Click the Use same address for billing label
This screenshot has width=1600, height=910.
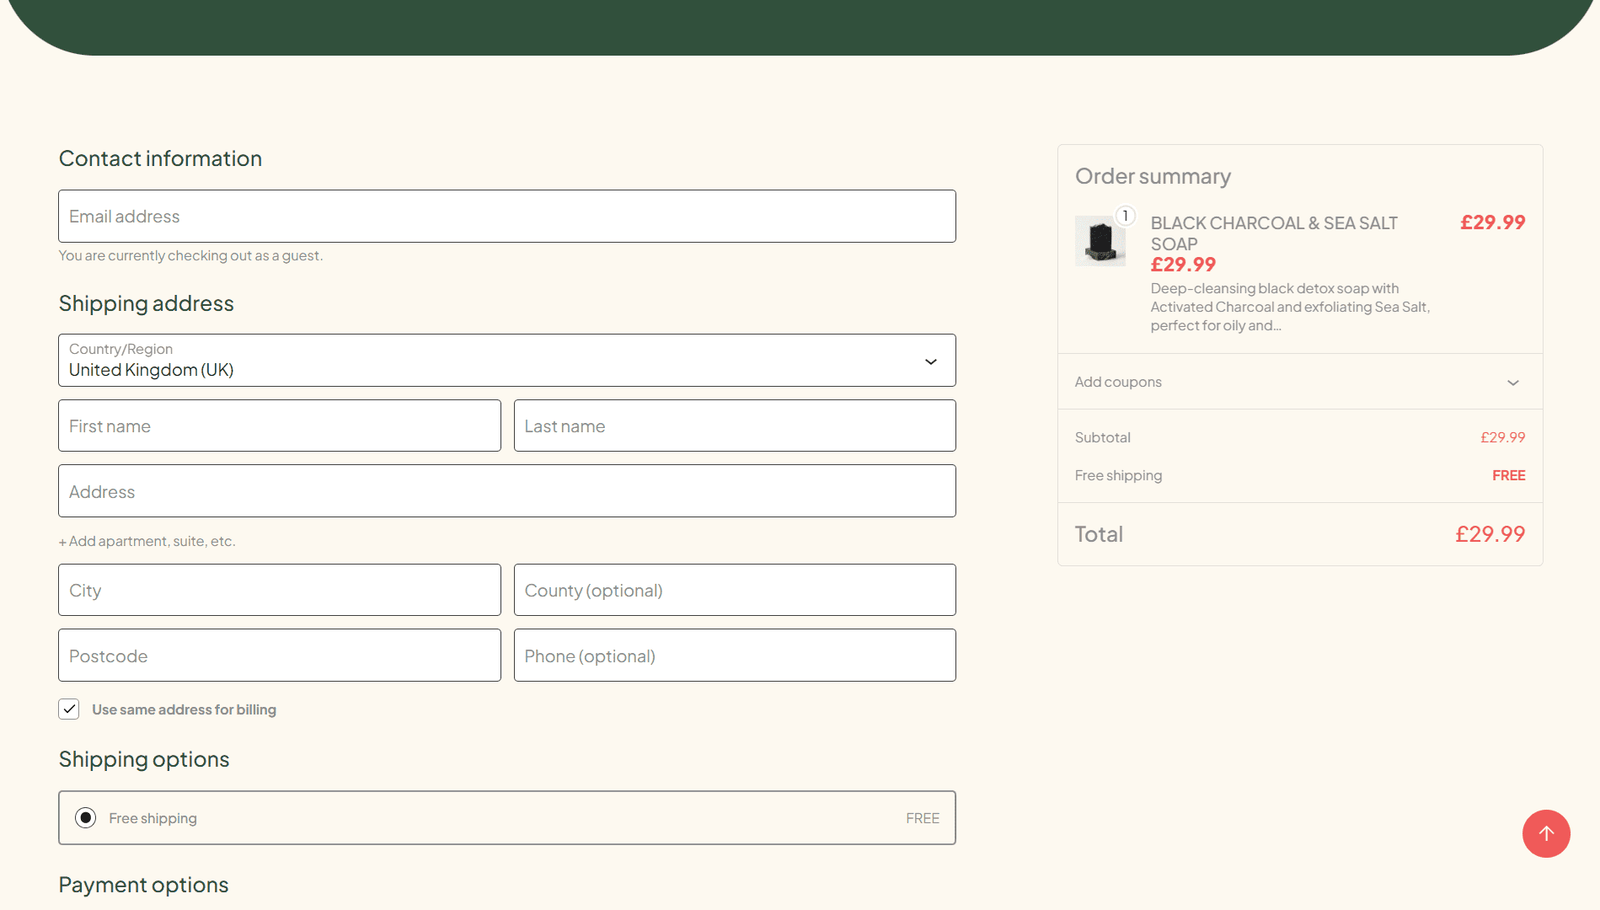184,710
